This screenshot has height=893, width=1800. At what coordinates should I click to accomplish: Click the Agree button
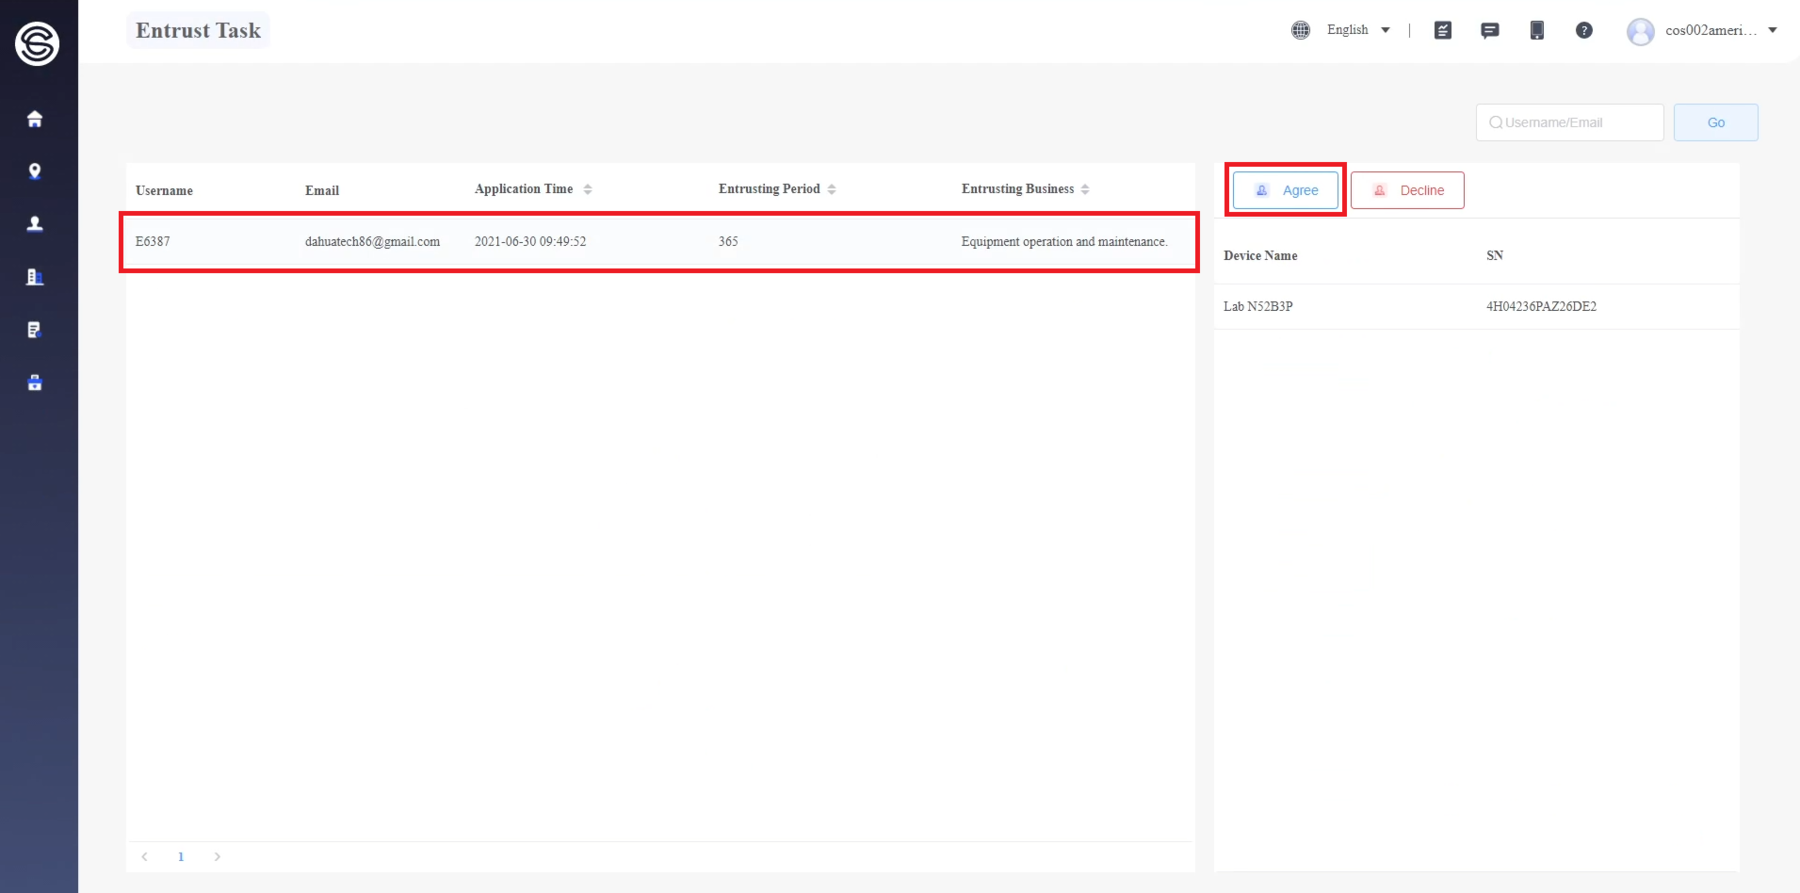coord(1285,190)
